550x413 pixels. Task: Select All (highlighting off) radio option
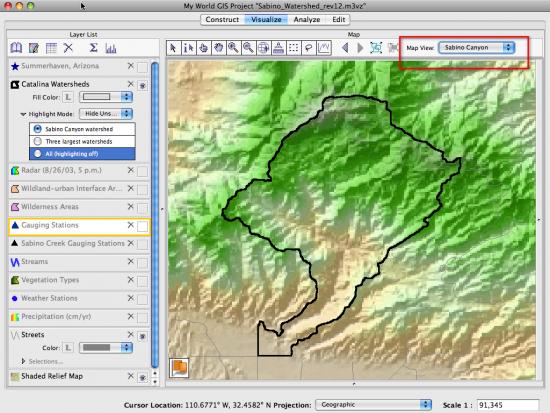coord(38,154)
